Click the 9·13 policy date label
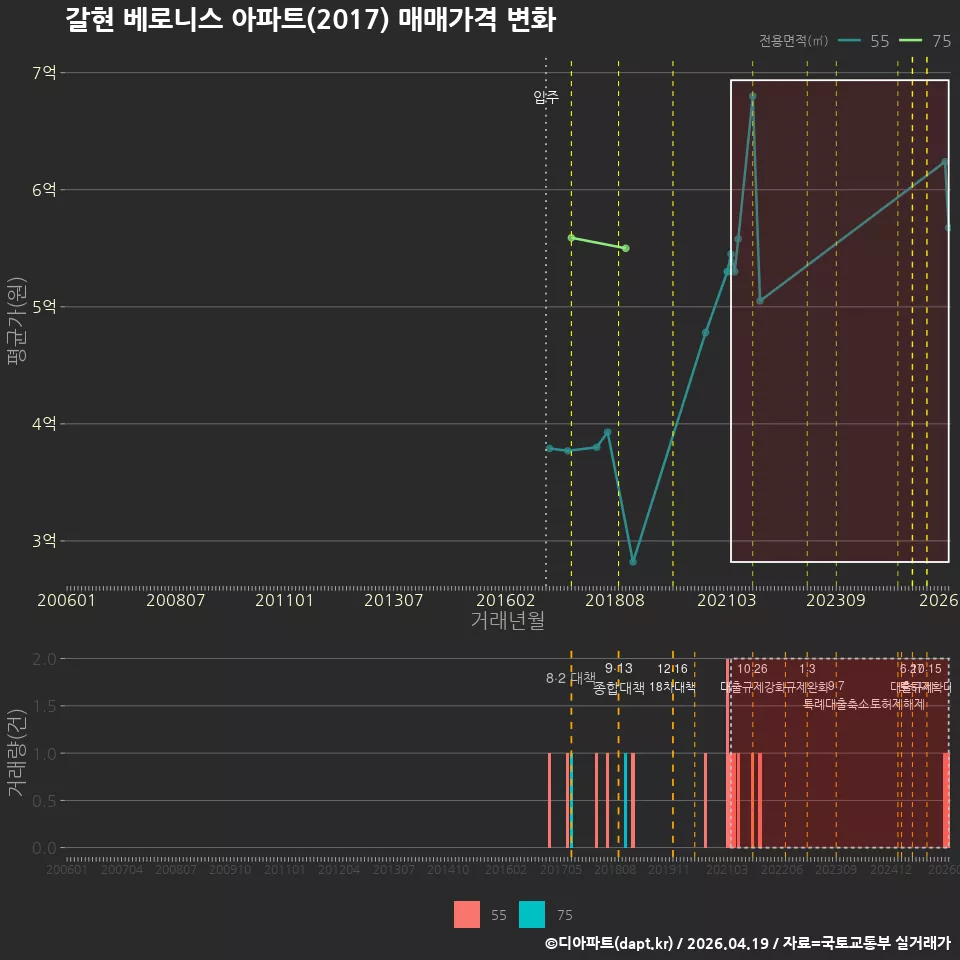This screenshot has height=960, width=960. tap(618, 668)
